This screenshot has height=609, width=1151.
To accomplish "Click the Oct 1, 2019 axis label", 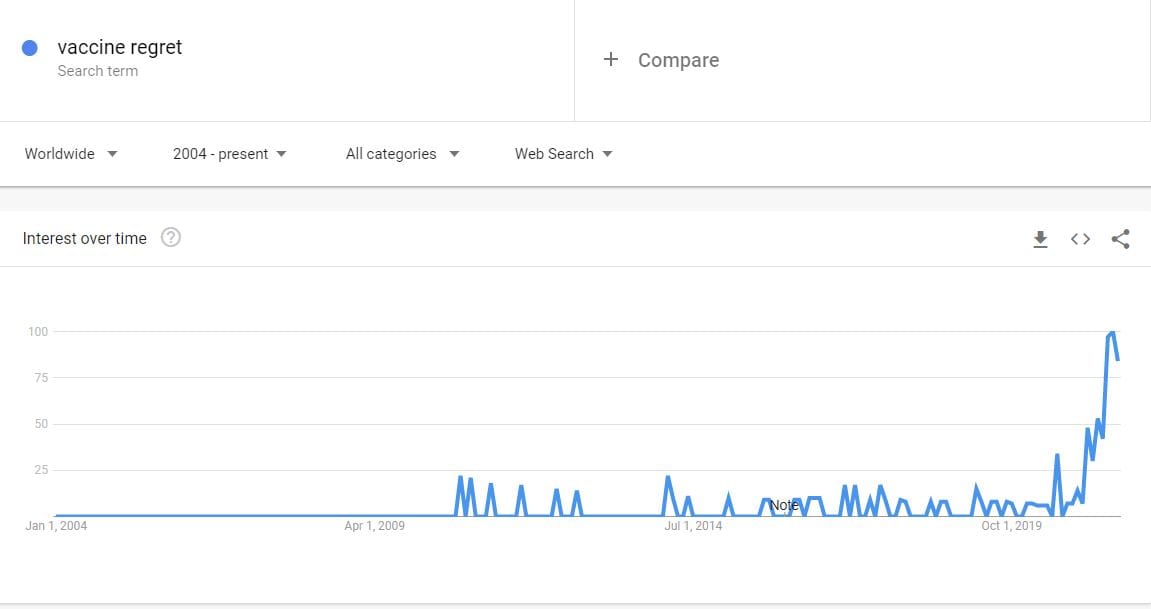I will (1012, 525).
